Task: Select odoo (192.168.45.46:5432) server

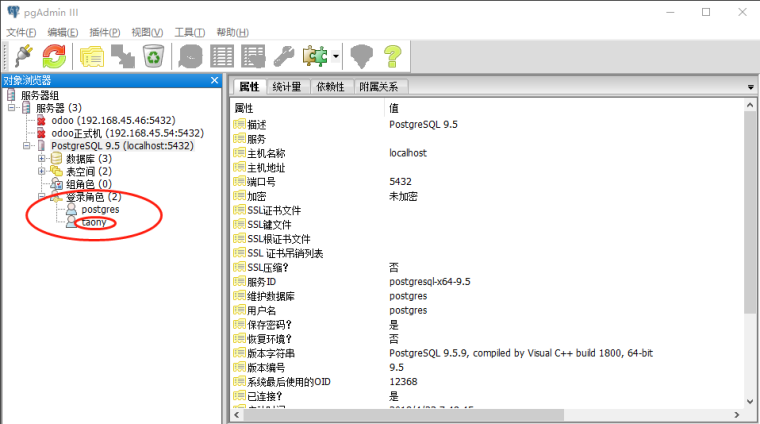Action: (113, 120)
